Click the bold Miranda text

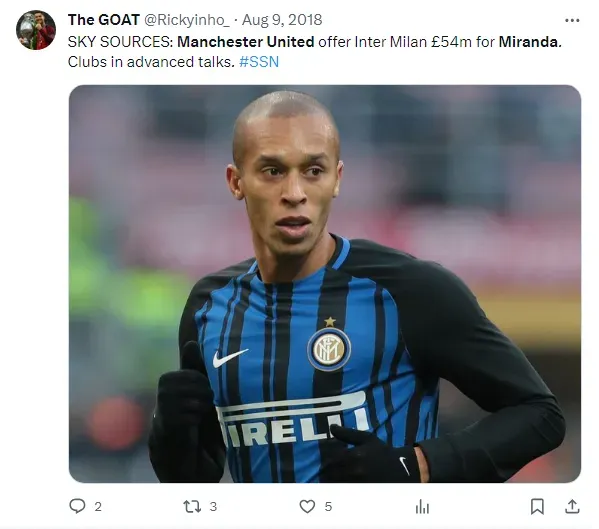pos(528,42)
